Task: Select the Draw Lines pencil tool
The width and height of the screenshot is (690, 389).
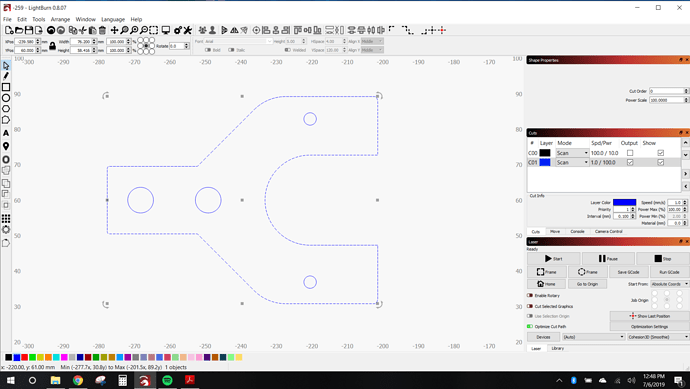Action: pos(6,76)
